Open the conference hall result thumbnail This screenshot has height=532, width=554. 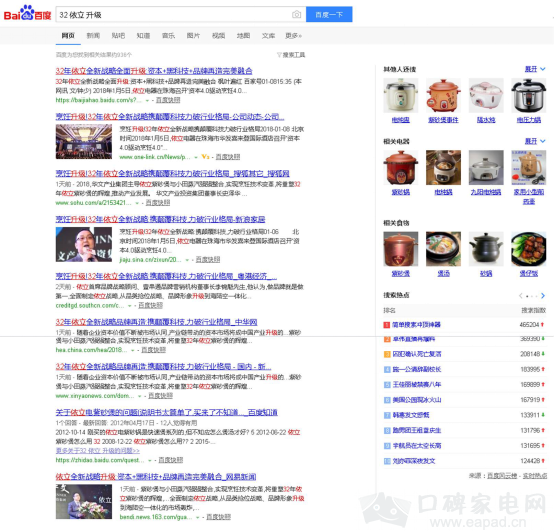tap(84, 142)
